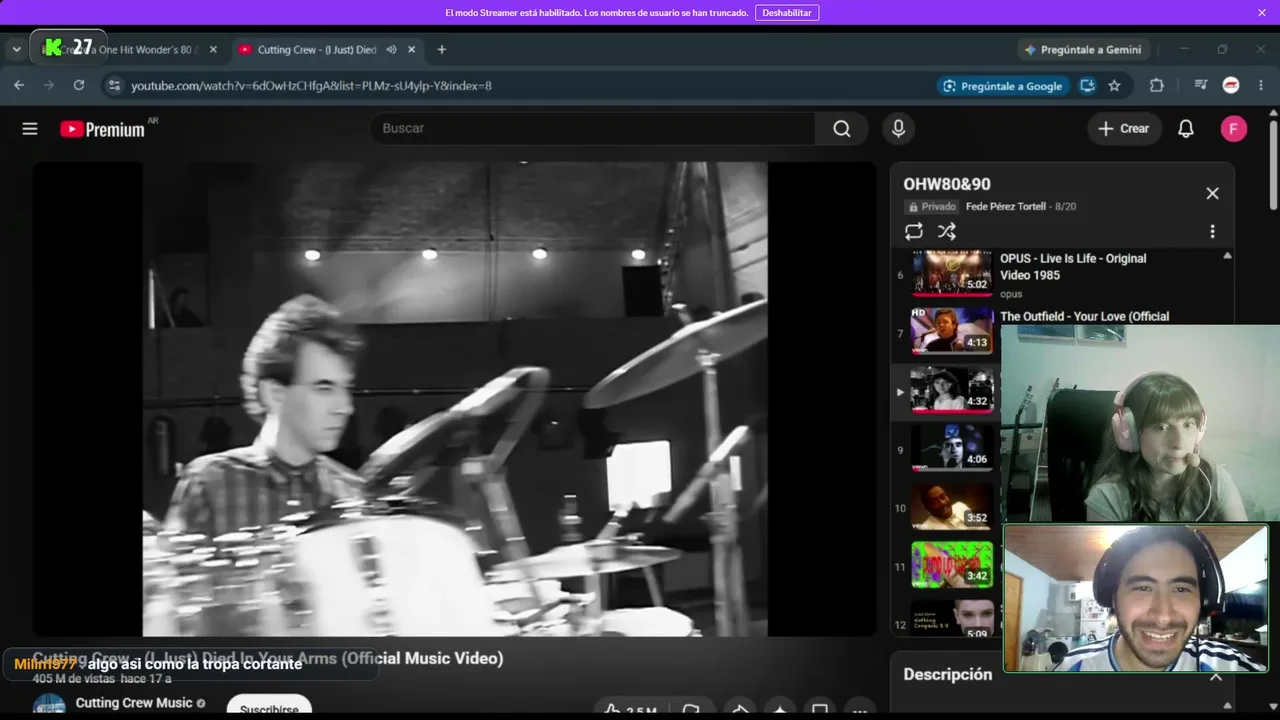Open the YouTube guide hamburger menu
The width and height of the screenshot is (1280, 720).
click(30, 129)
